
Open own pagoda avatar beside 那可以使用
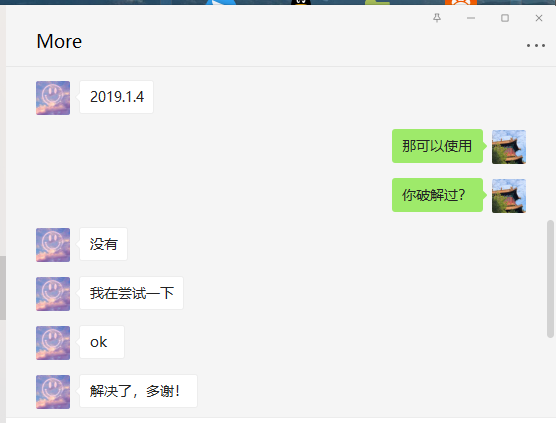tap(509, 147)
